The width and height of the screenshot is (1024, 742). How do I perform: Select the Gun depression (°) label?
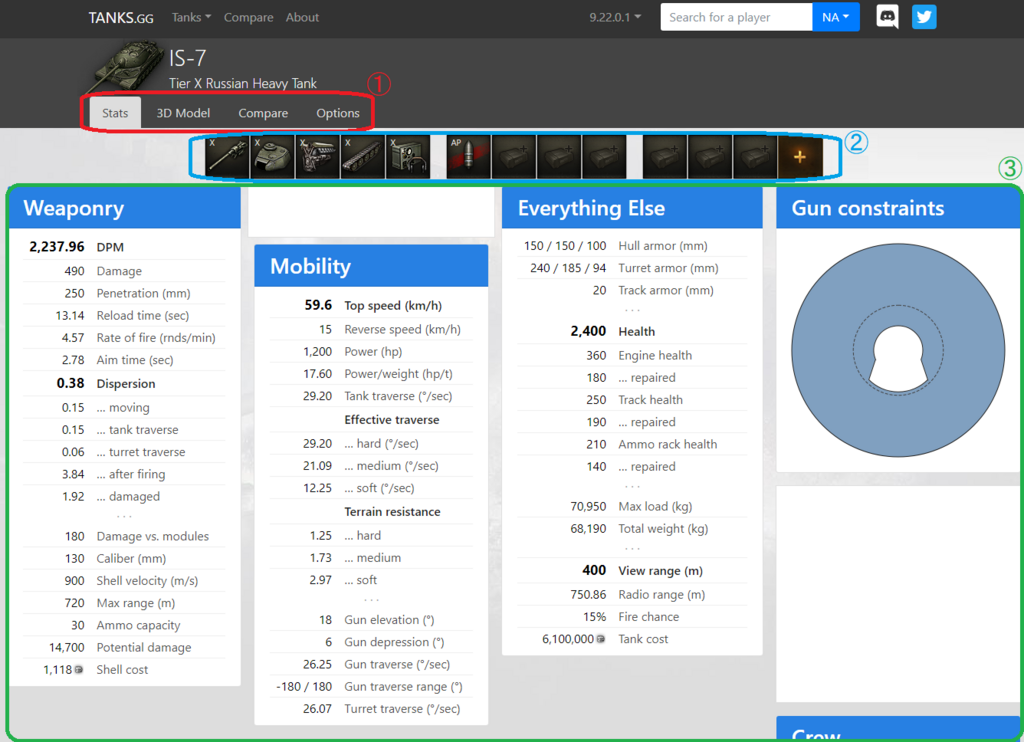[394, 642]
